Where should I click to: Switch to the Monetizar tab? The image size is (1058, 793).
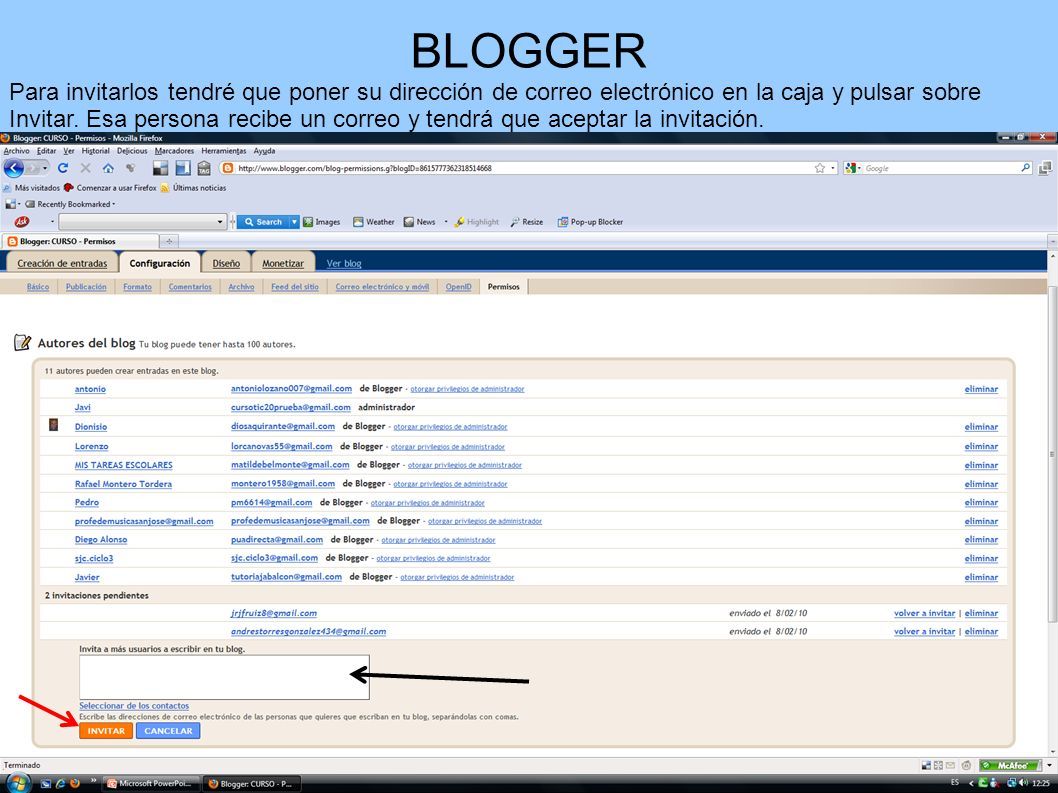pyautogui.click(x=283, y=263)
